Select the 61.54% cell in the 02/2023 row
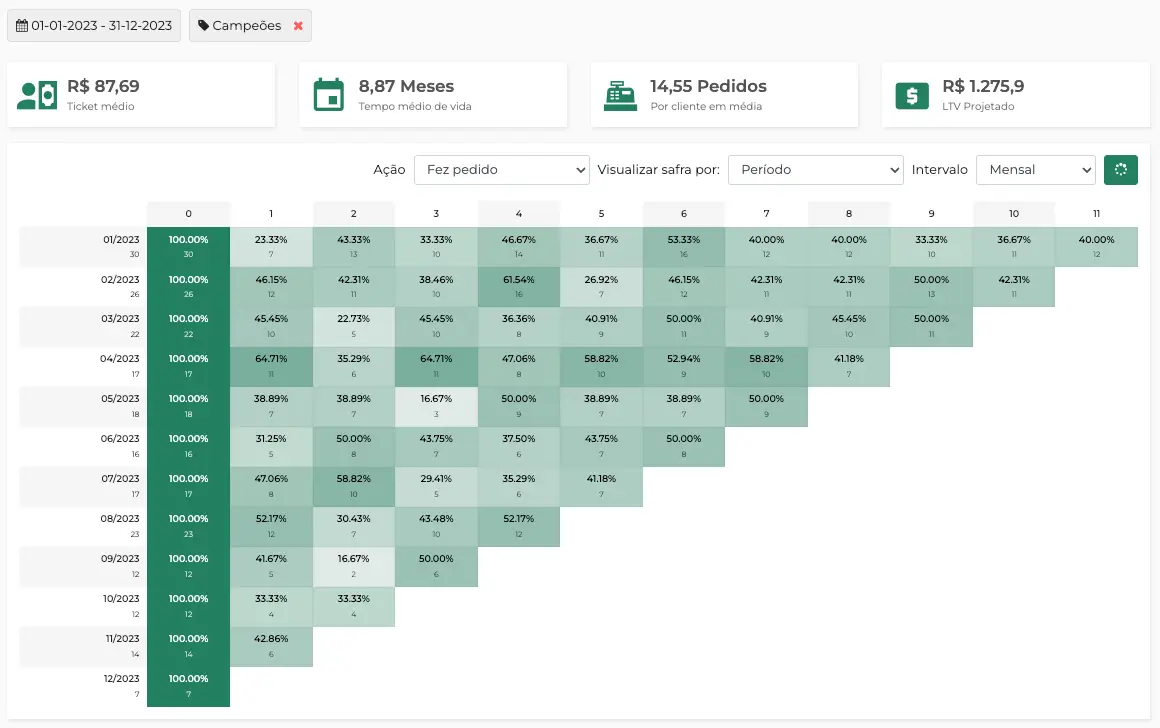 coord(518,286)
